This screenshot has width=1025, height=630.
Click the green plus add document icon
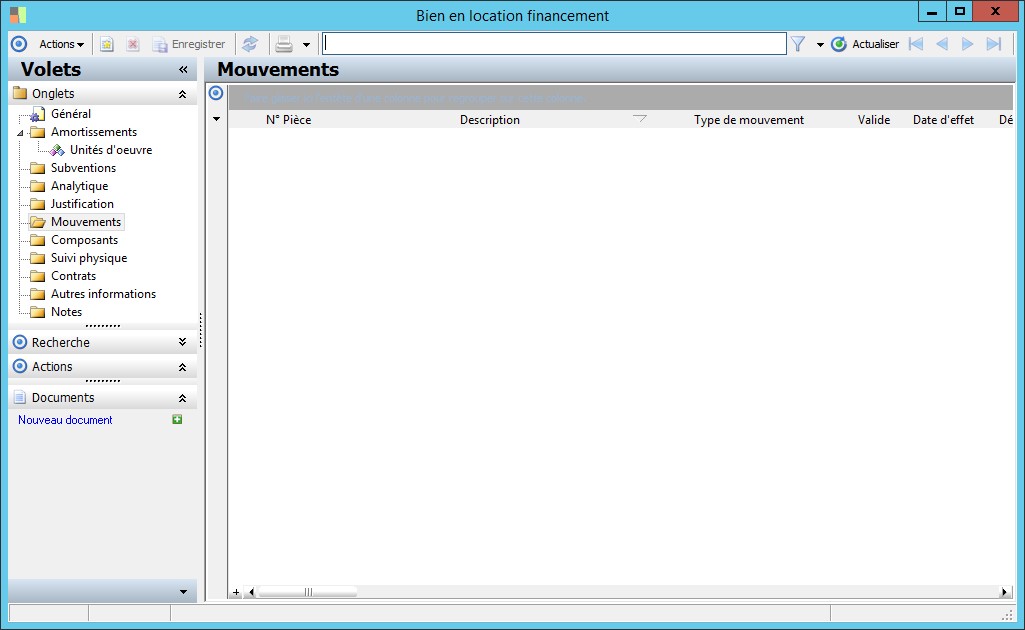click(177, 420)
